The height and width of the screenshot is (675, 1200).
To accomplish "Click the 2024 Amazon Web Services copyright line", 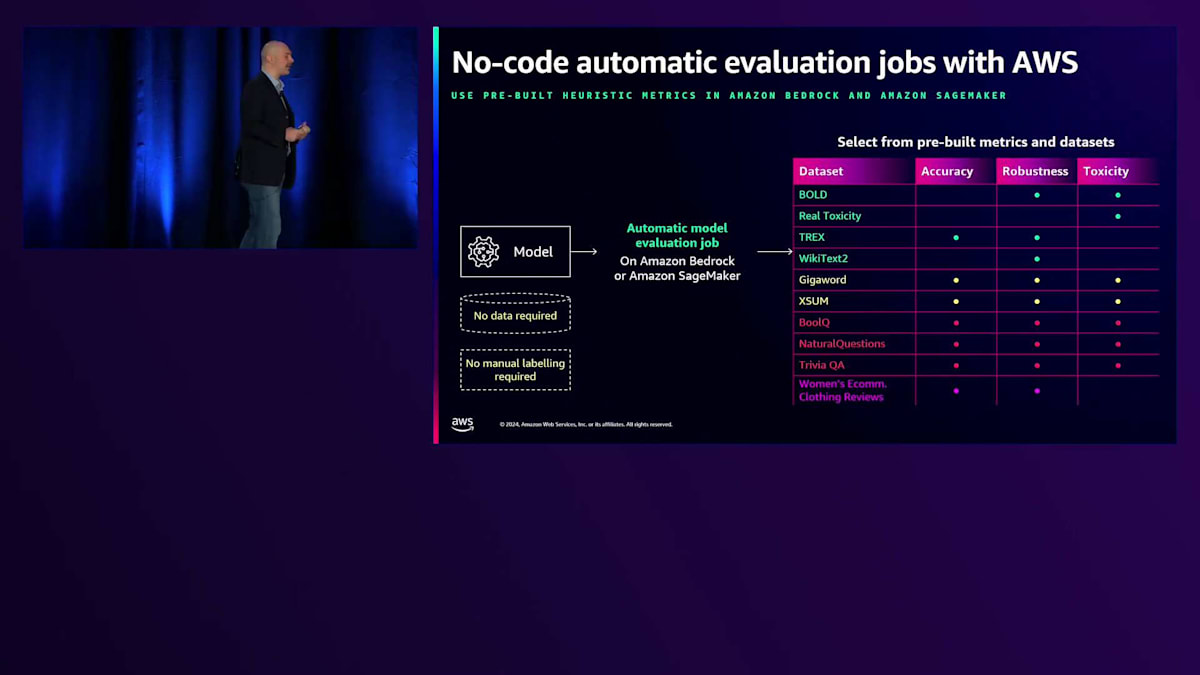I will coord(586,424).
